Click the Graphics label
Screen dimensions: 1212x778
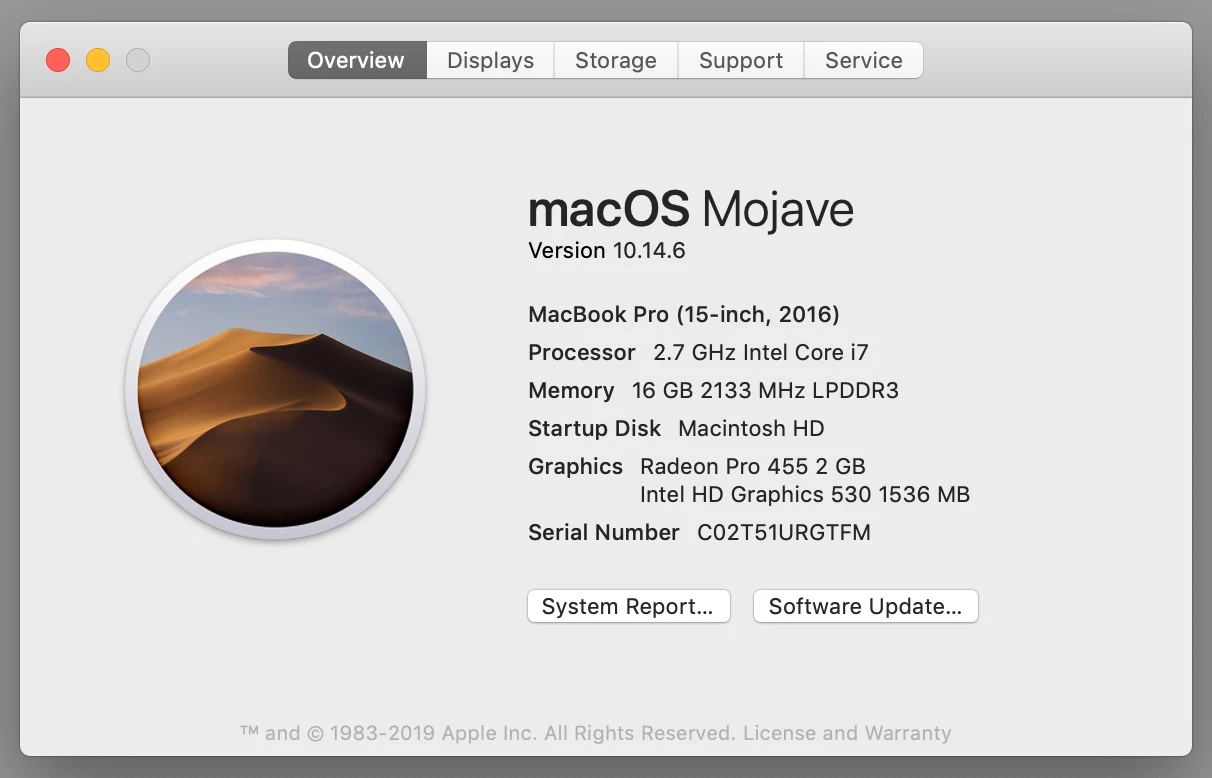pyautogui.click(x=576, y=466)
